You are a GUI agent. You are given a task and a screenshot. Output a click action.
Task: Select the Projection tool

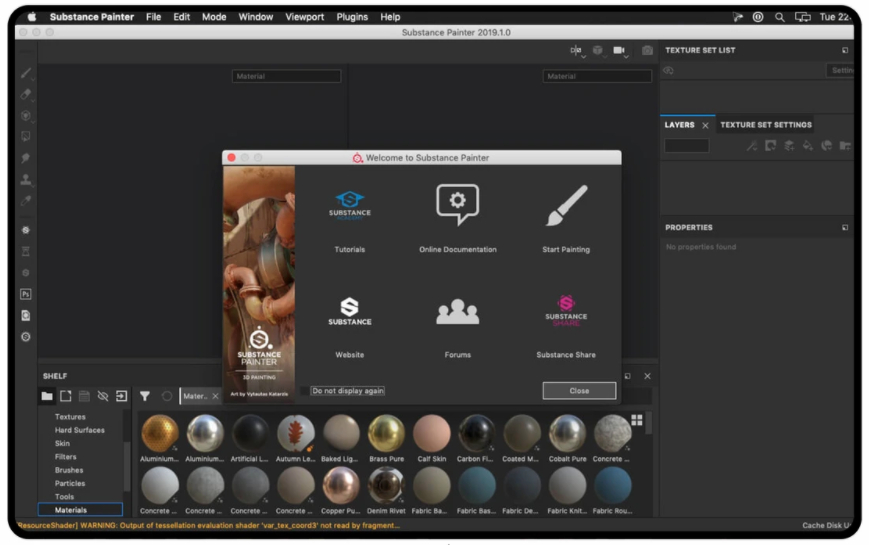tap(26, 115)
